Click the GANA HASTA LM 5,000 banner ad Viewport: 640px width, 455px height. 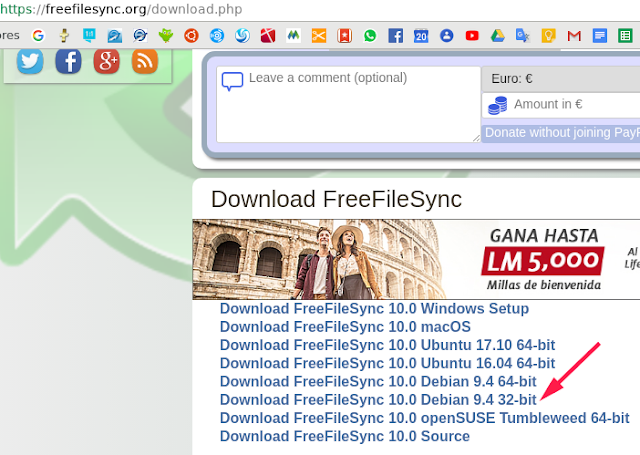pyautogui.click(x=416, y=260)
